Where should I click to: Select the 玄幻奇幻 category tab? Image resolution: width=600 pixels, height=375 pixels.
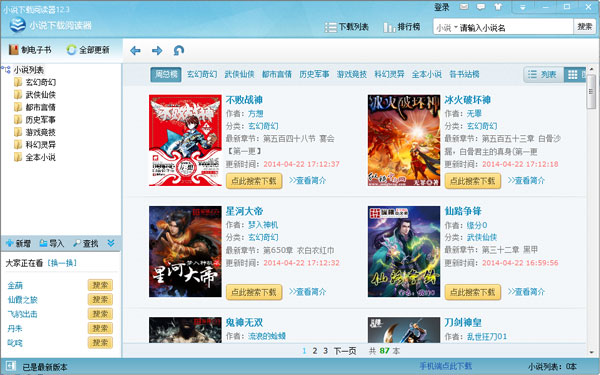pos(202,74)
